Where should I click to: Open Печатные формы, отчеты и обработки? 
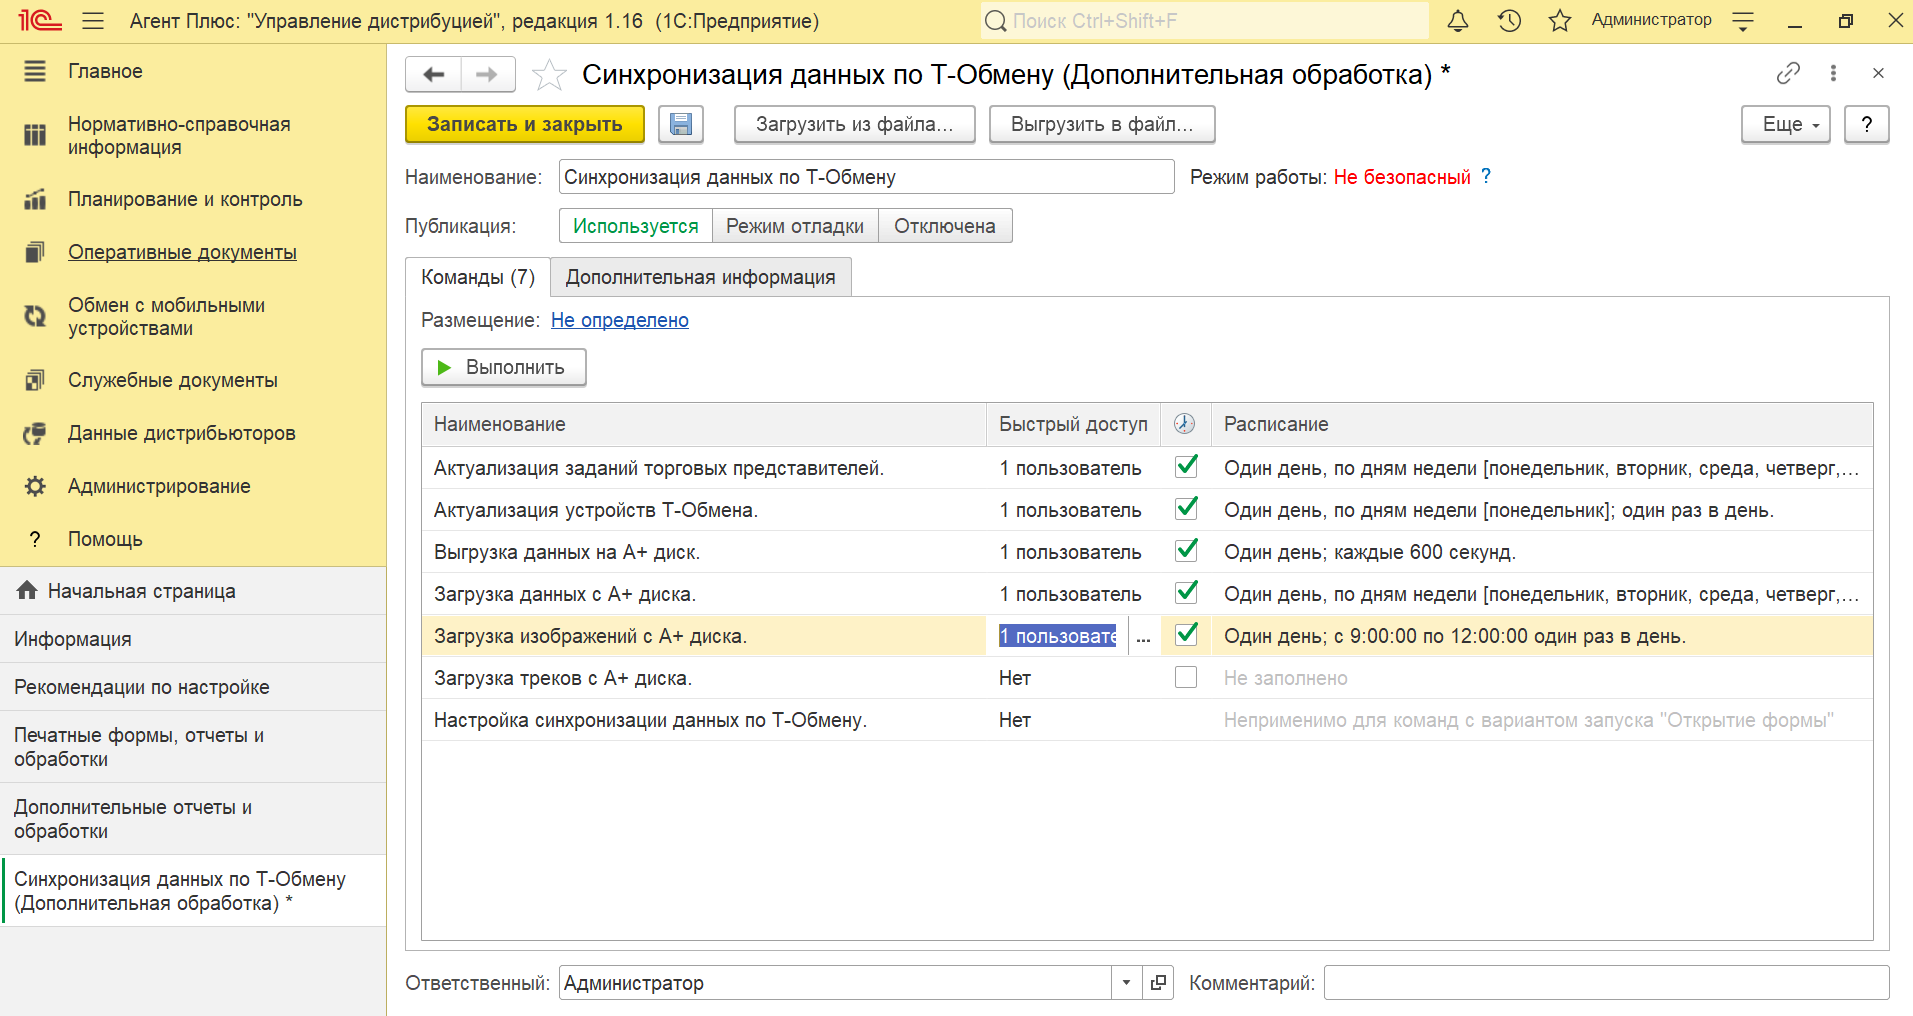click(x=193, y=747)
